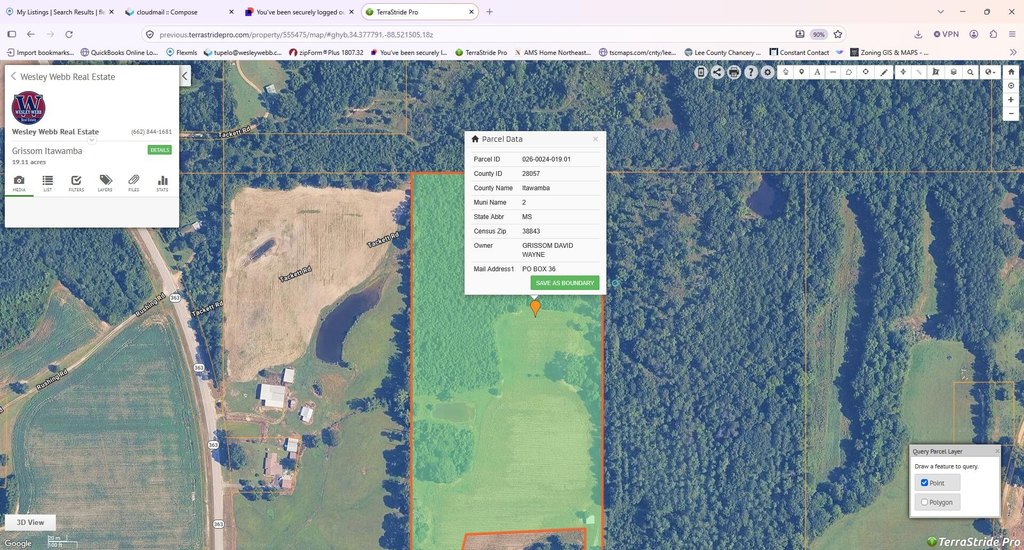Click the green Details button
Screen dimensions: 1024x550
pyautogui.click(x=159, y=150)
